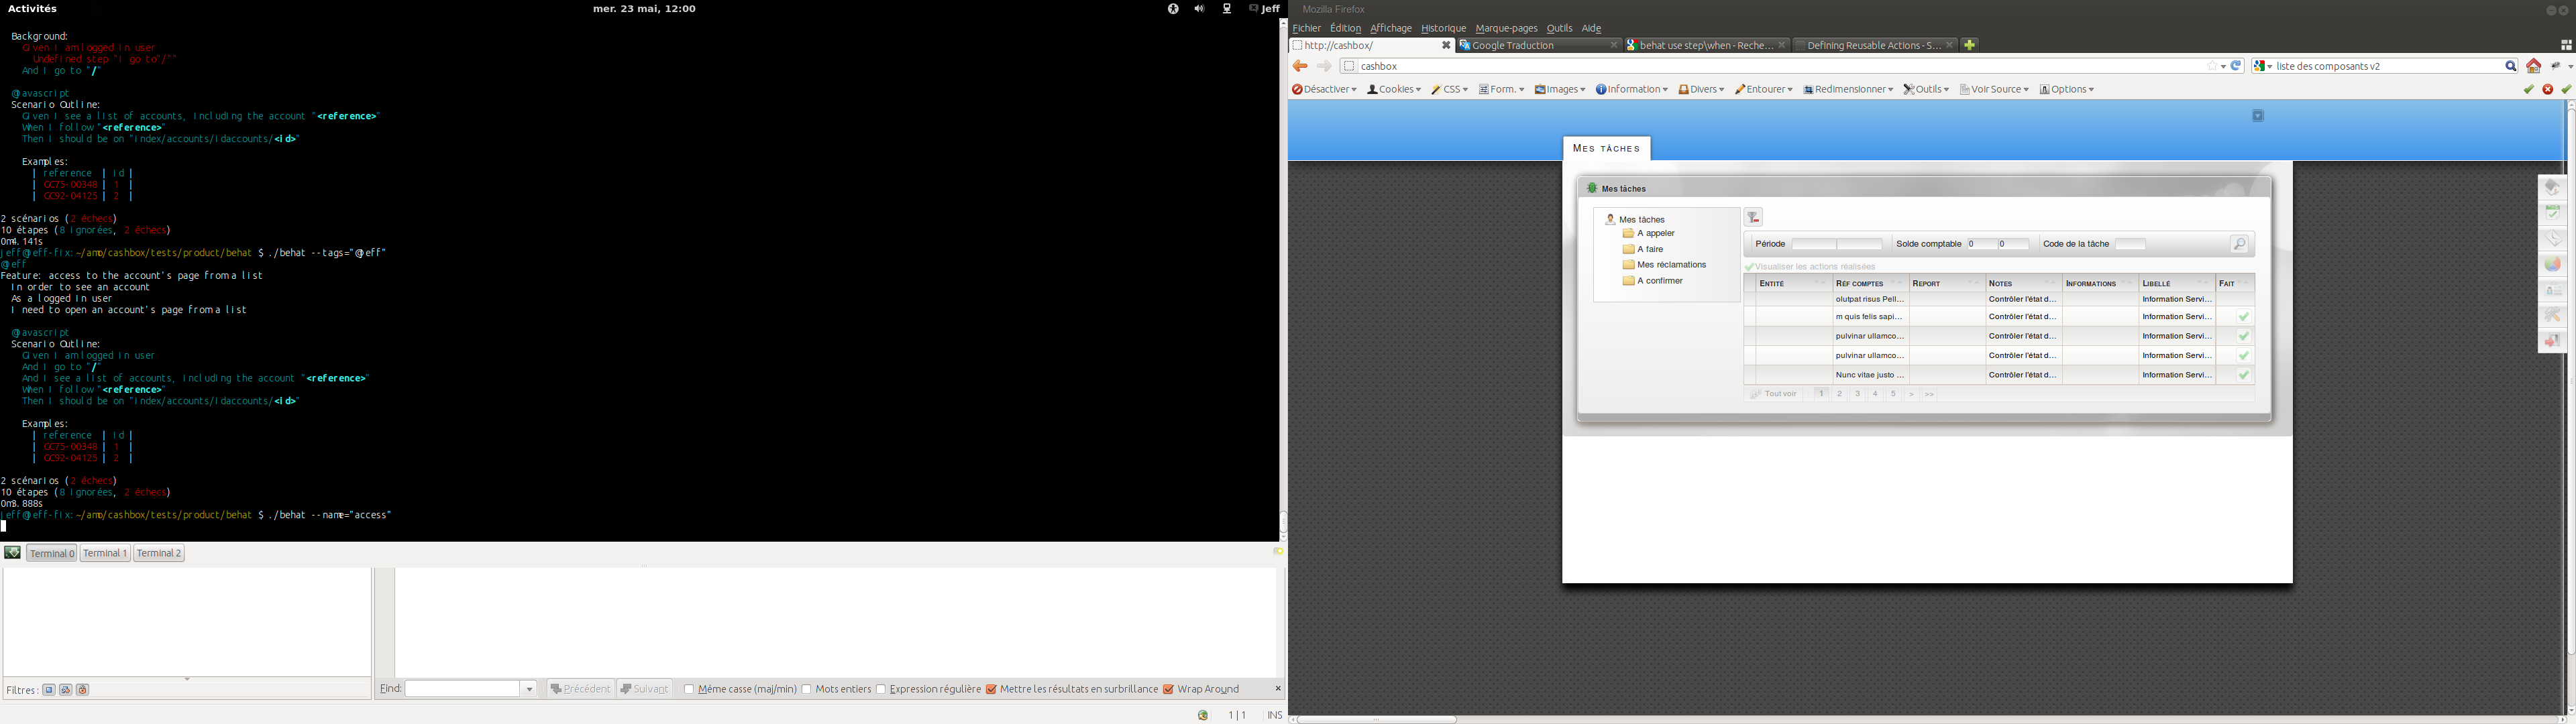Click the magnifier search button in filter bar
This screenshot has height=724, width=2576.
pos(2240,245)
